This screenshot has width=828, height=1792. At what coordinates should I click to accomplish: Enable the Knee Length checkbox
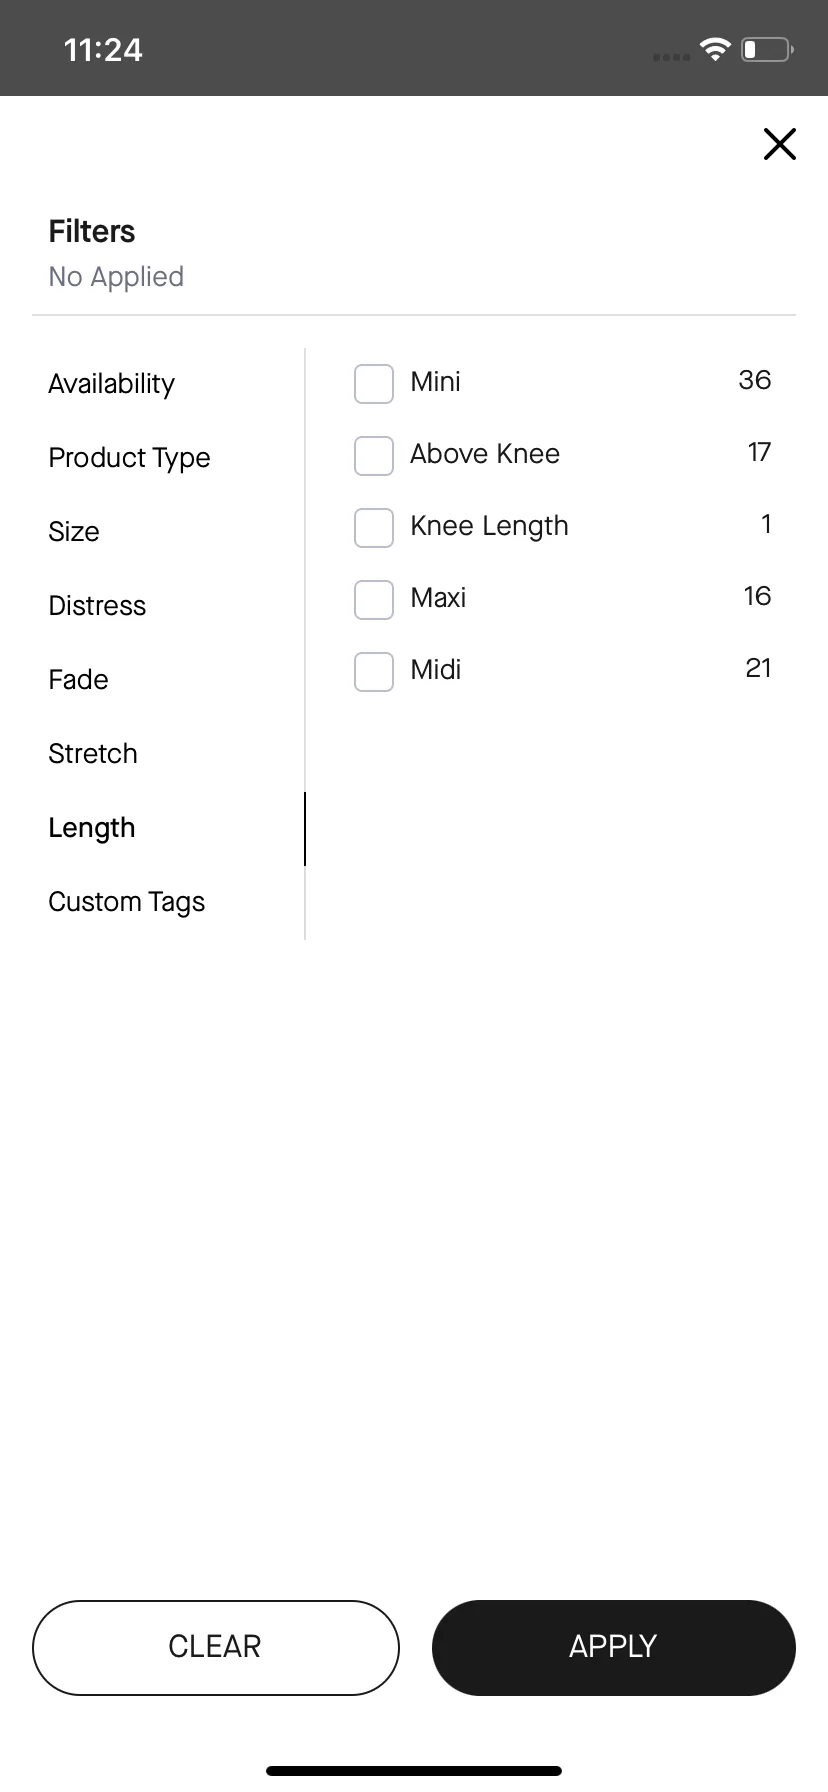pyautogui.click(x=374, y=528)
